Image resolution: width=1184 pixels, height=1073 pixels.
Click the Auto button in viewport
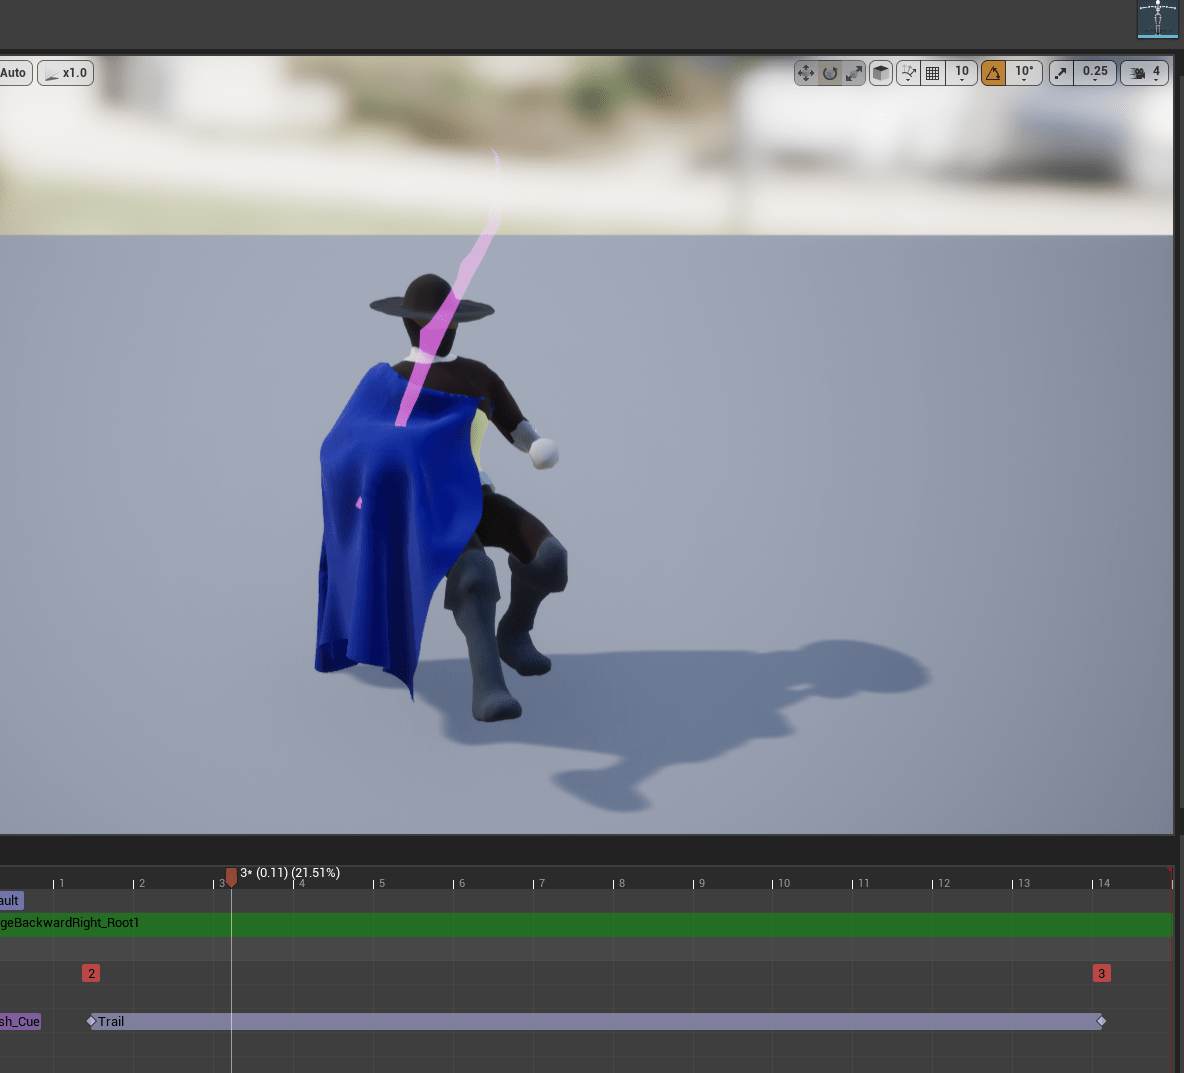pyautogui.click(x=14, y=73)
